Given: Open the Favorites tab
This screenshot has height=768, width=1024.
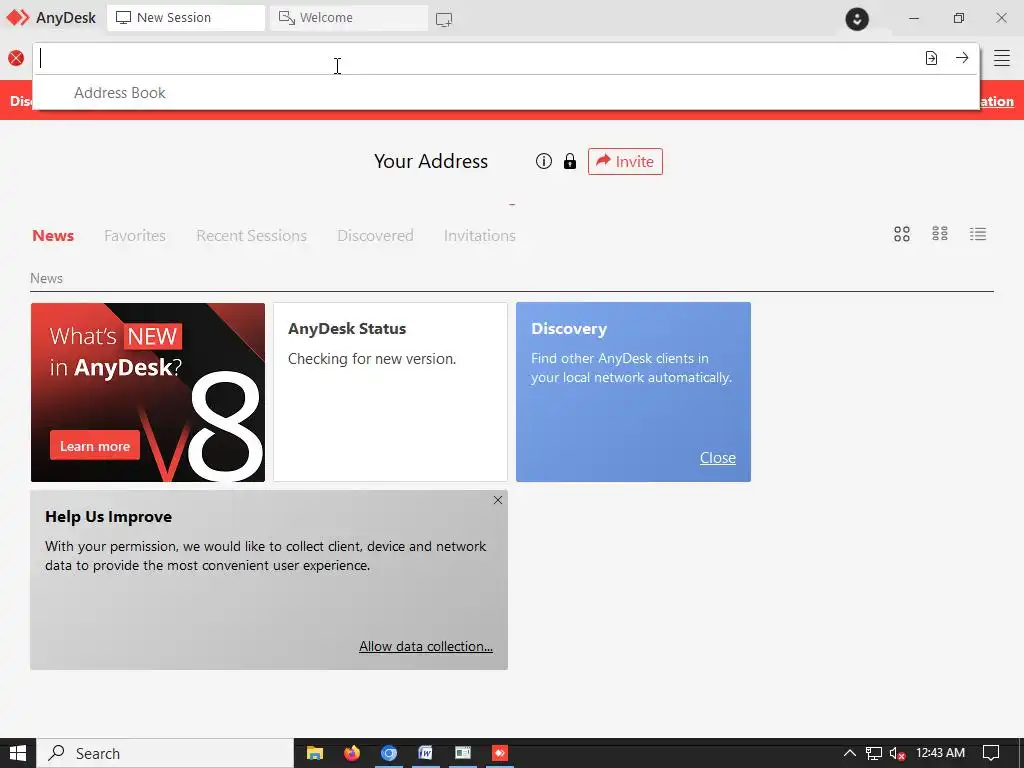Looking at the screenshot, I should (135, 235).
